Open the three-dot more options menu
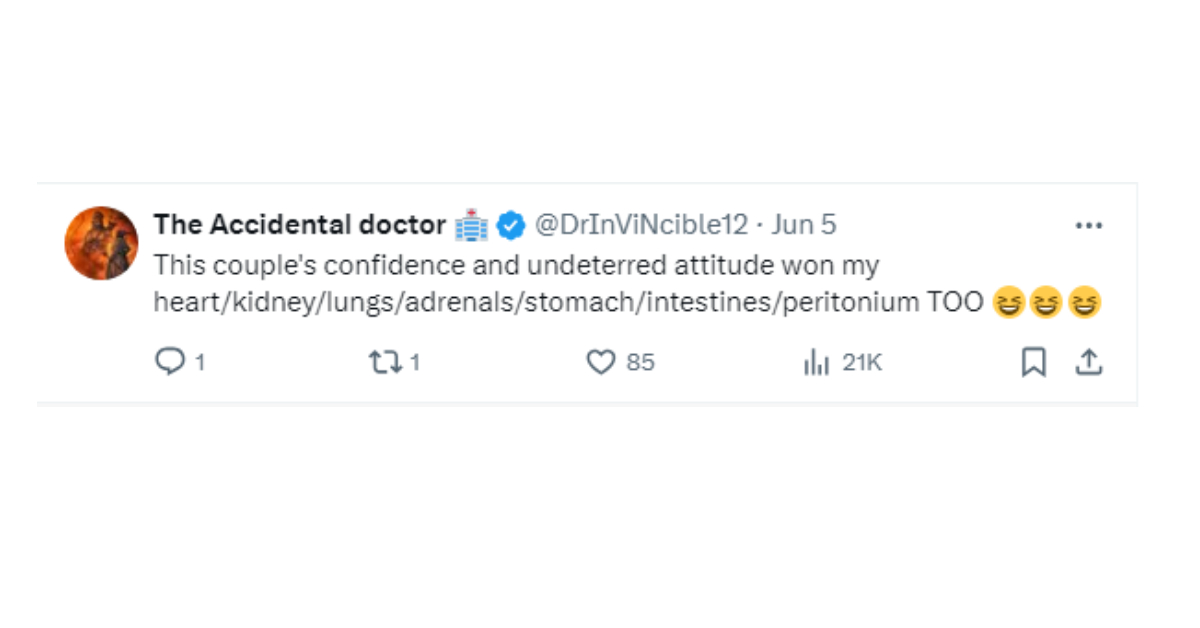This screenshot has height=628, width=1200. (x=1088, y=226)
